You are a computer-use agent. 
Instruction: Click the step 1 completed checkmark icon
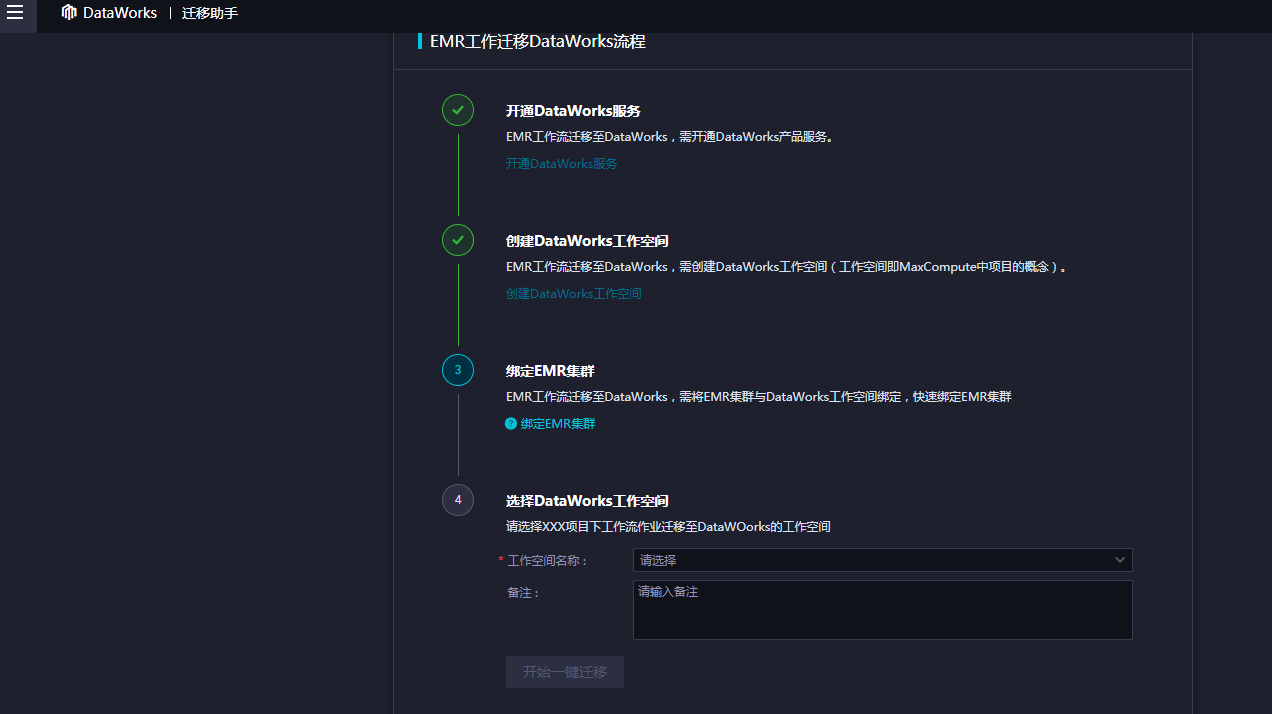(x=458, y=110)
